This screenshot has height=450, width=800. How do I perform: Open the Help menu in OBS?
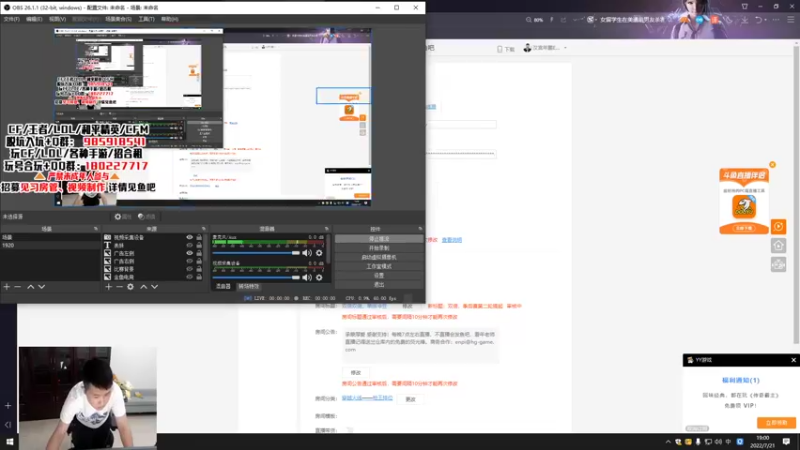169,19
